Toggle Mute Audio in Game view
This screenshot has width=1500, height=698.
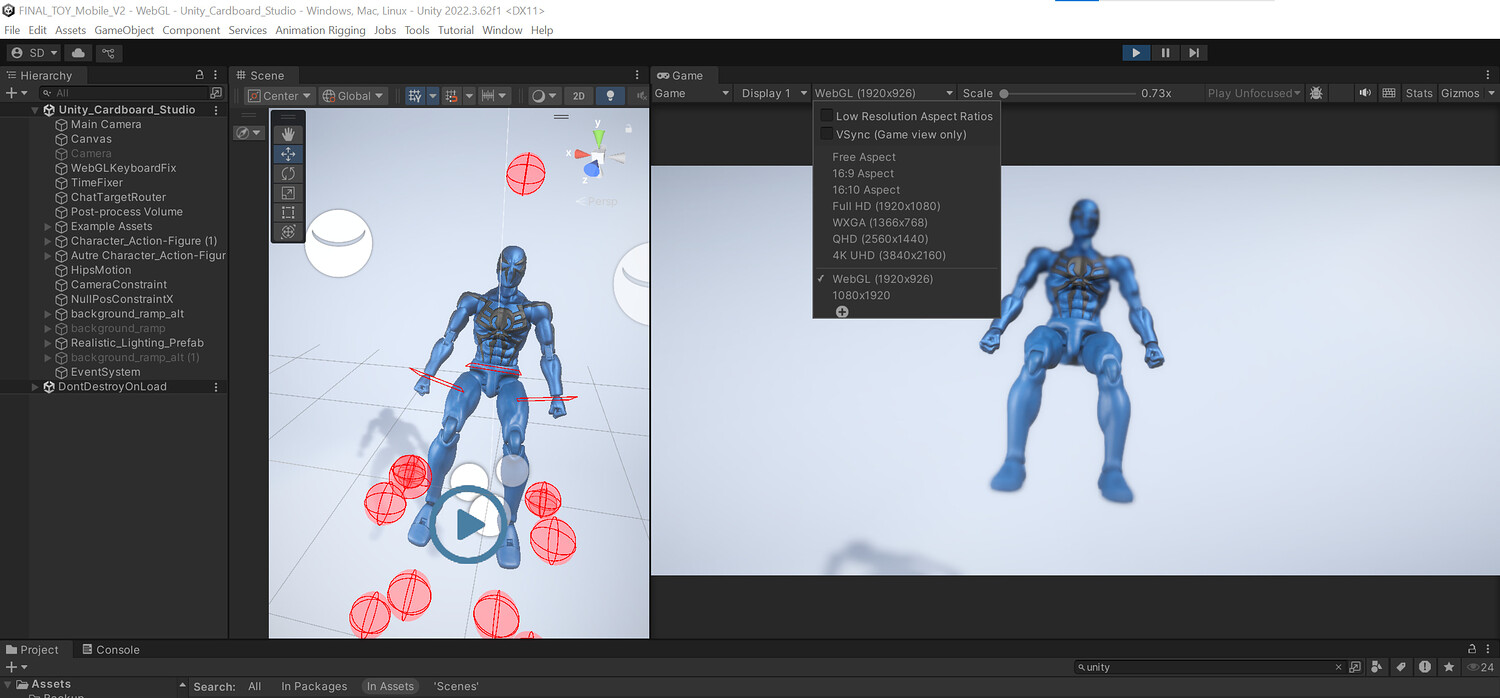click(1365, 93)
